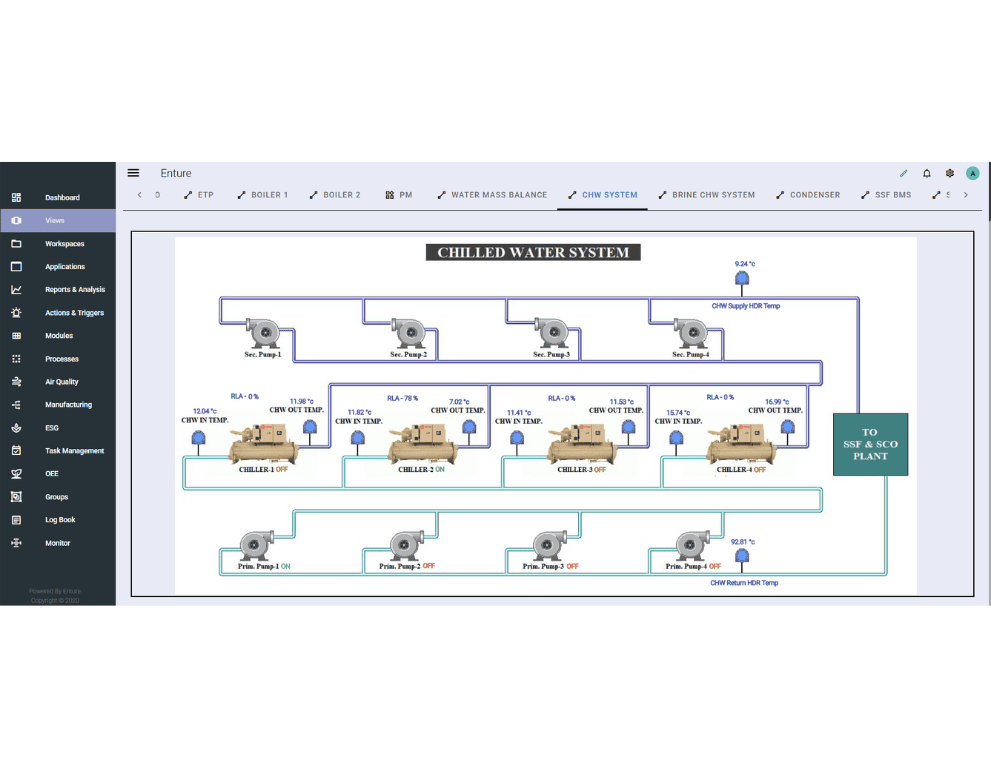The width and height of the screenshot is (991, 768).
Task: Click the Chiller-4 CHW out temp sensor
Action: click(789, 428)
